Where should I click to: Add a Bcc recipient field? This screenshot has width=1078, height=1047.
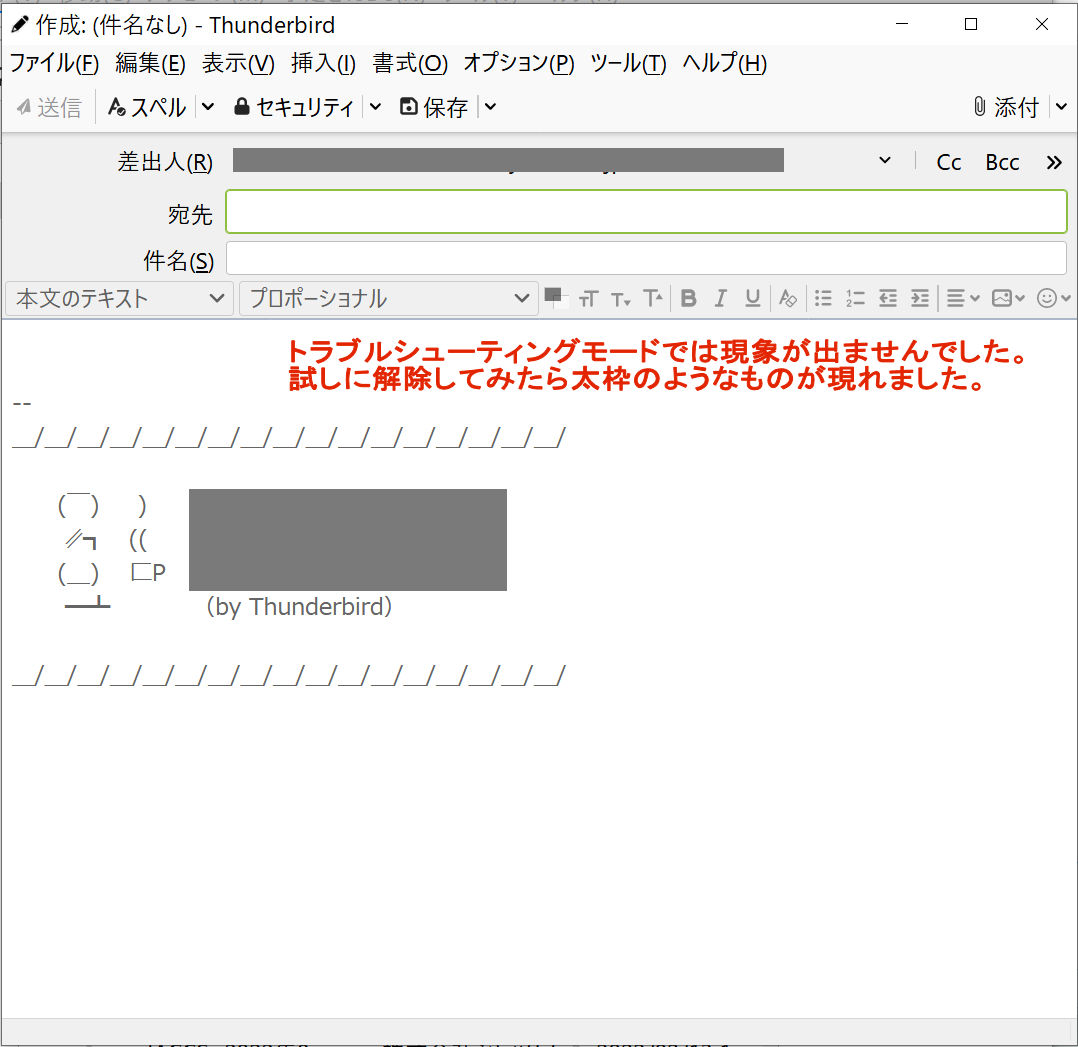click(1002, 162)
